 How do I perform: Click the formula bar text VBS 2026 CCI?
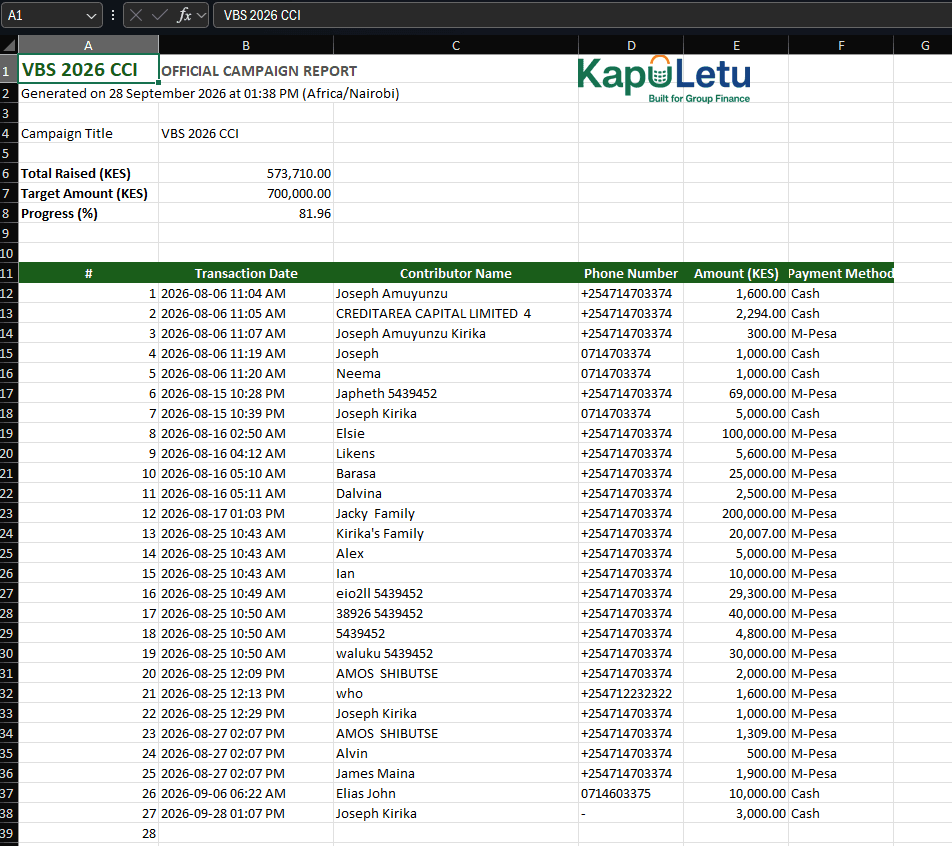[x=262, y=15]
